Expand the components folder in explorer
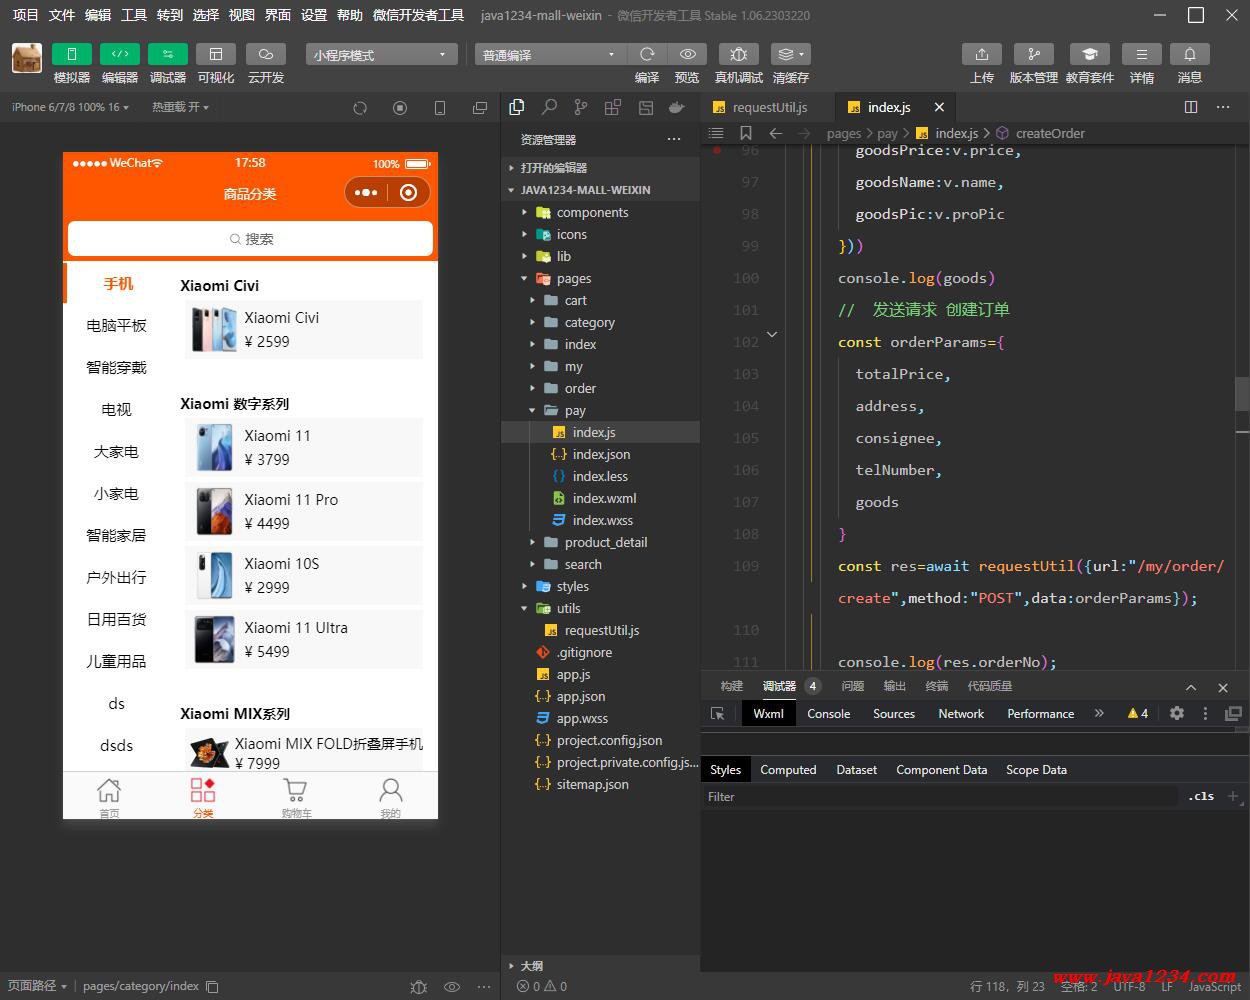 [x=592, y=212]
